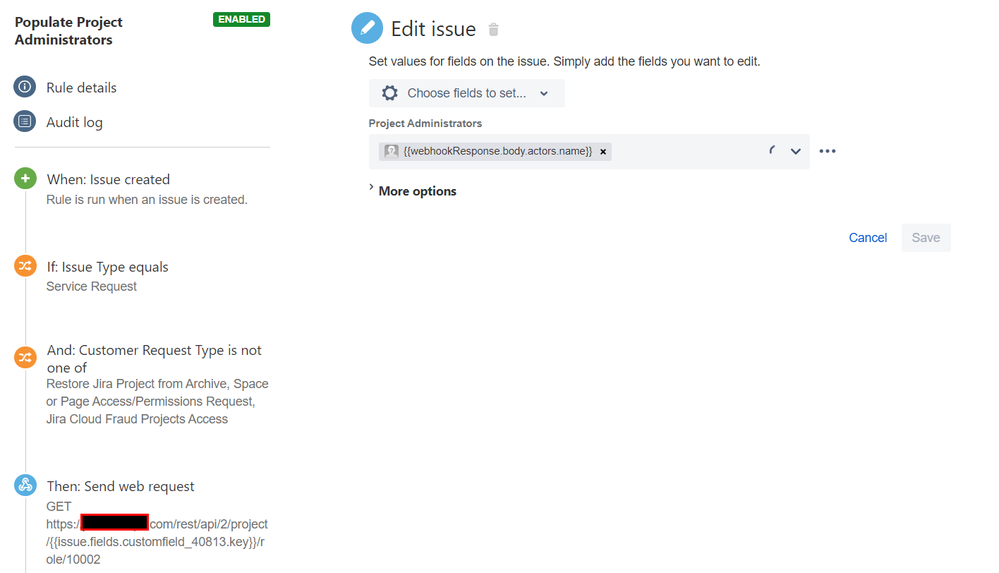
Task: Click the Edit issue heading
Action: (x=433, y=29)
